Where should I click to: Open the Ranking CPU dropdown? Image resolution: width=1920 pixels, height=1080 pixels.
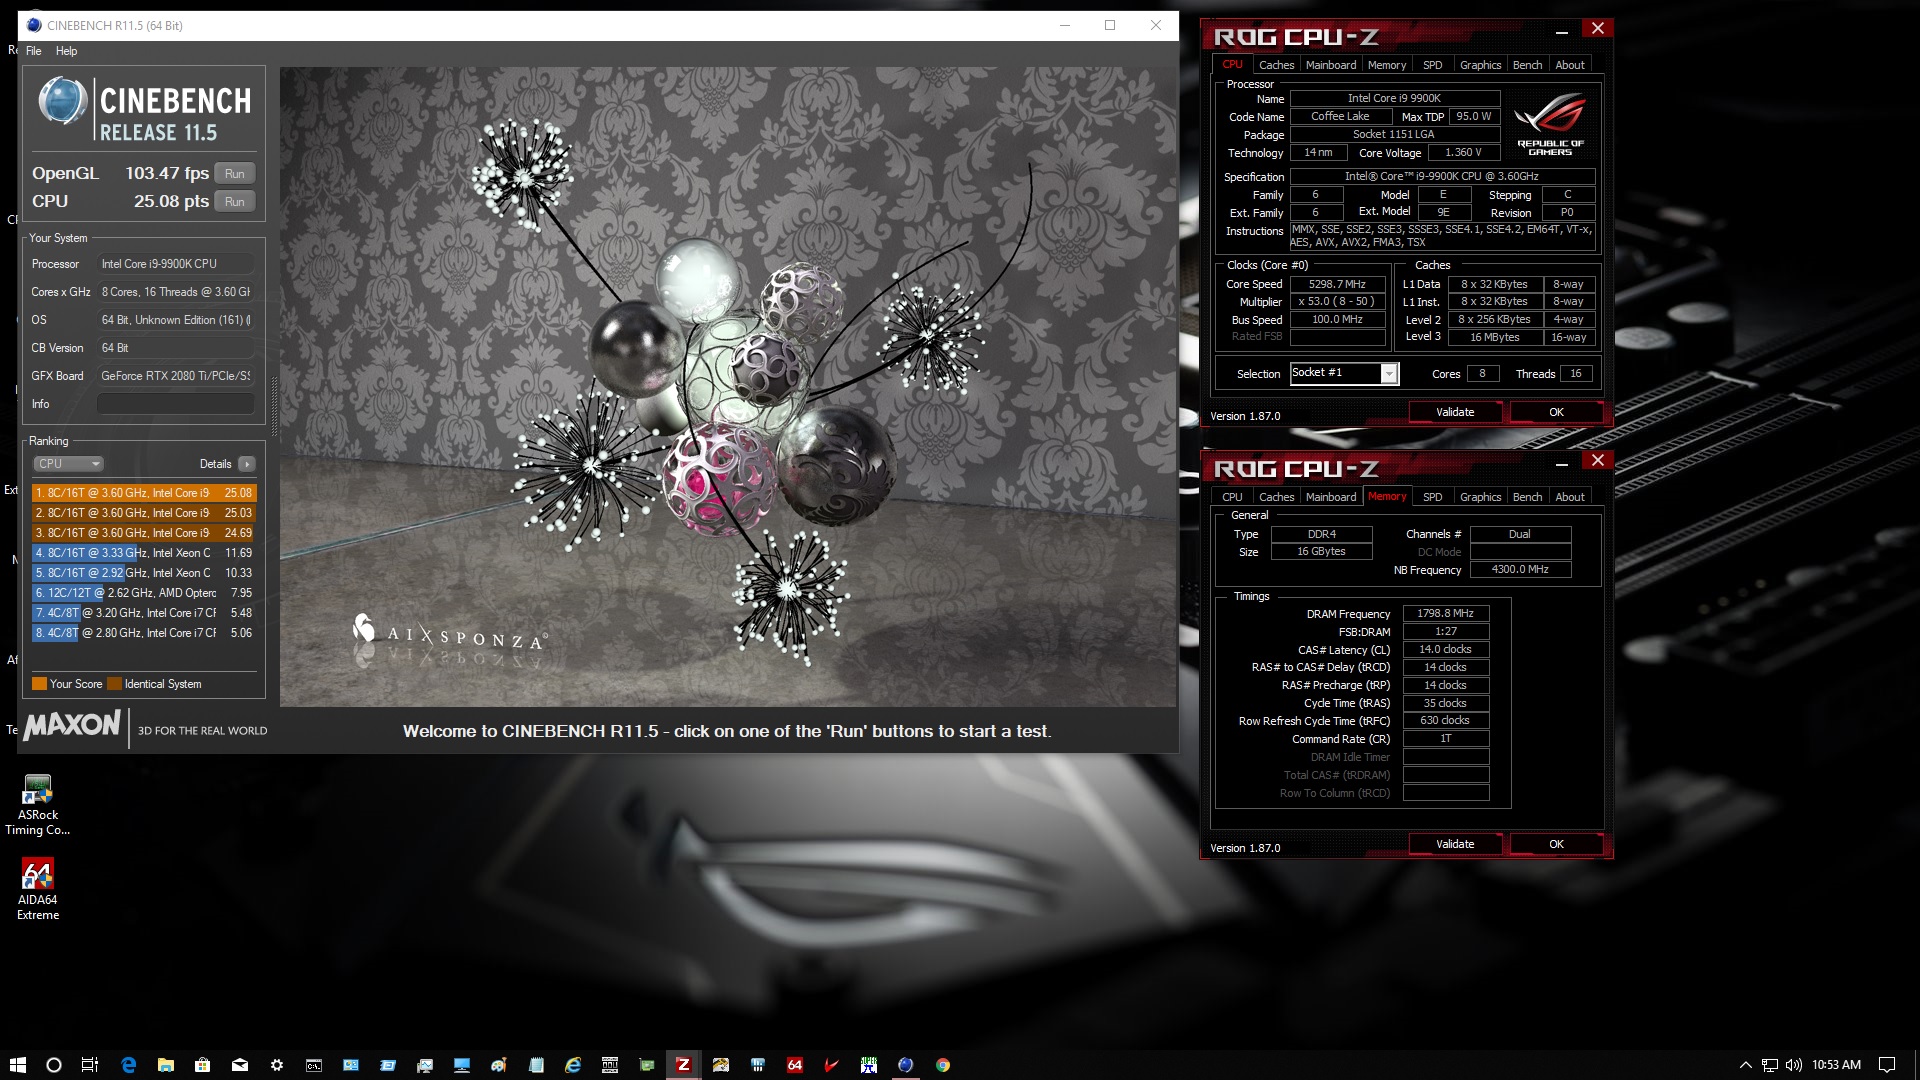69,464
